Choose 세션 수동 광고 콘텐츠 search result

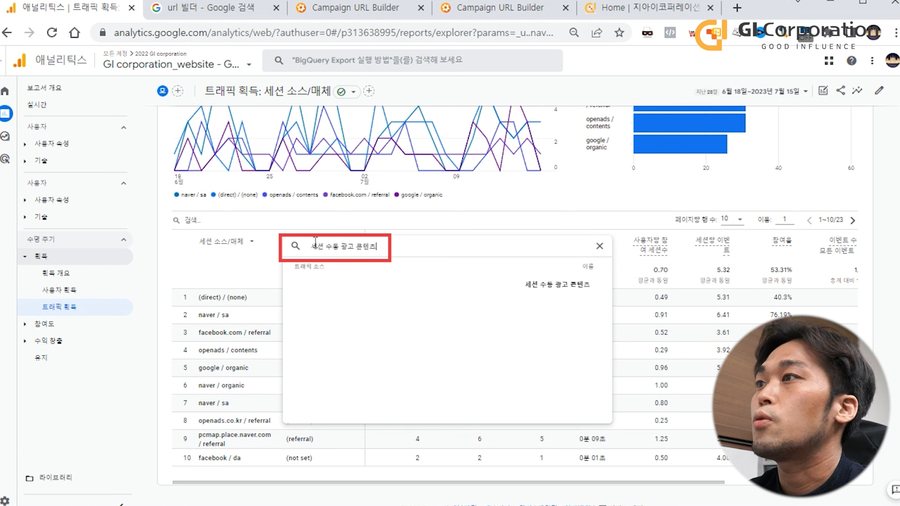coord(557,285)
